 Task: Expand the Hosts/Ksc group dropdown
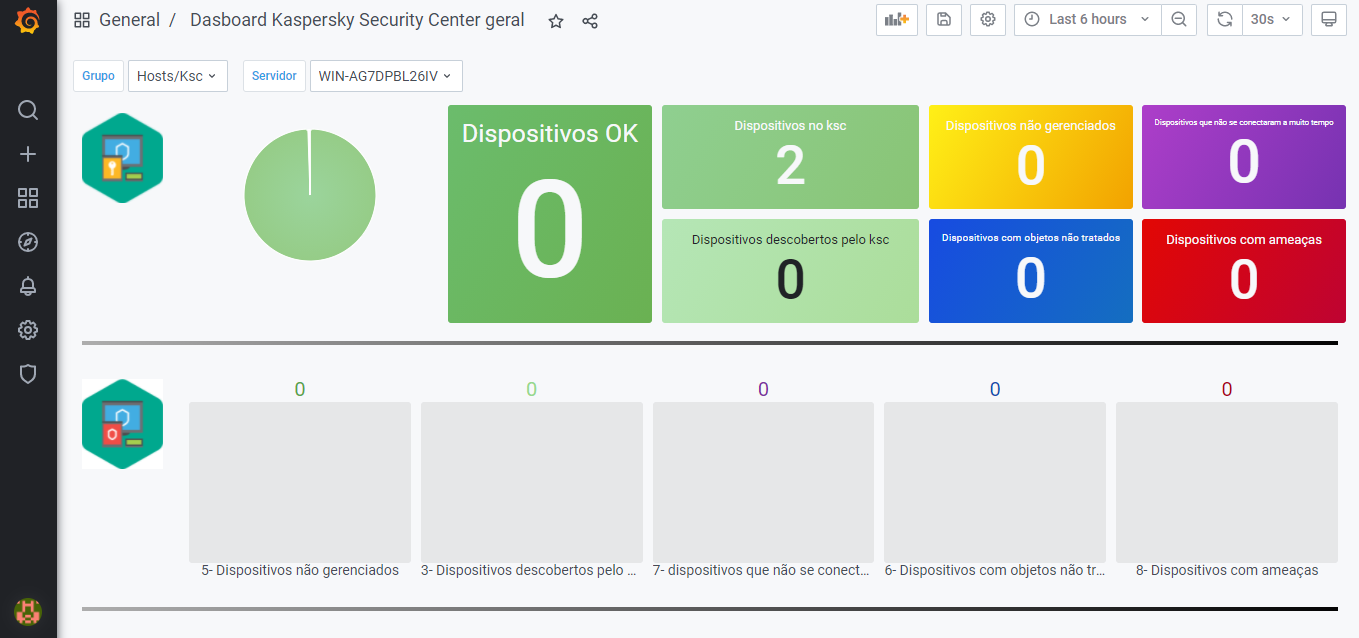point(178,76)
